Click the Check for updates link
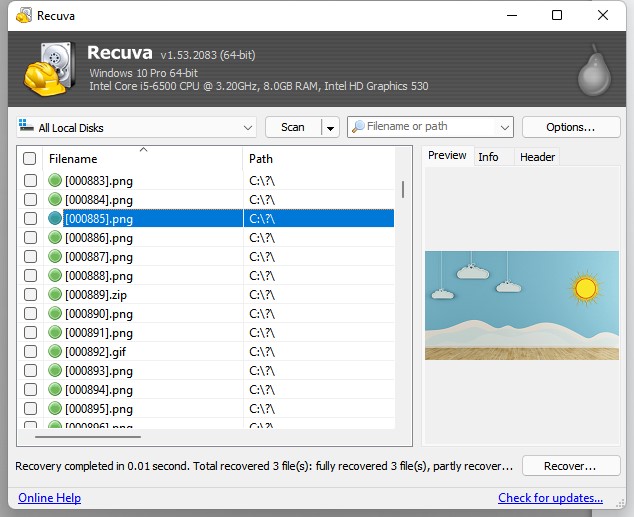 click(550, 498)
